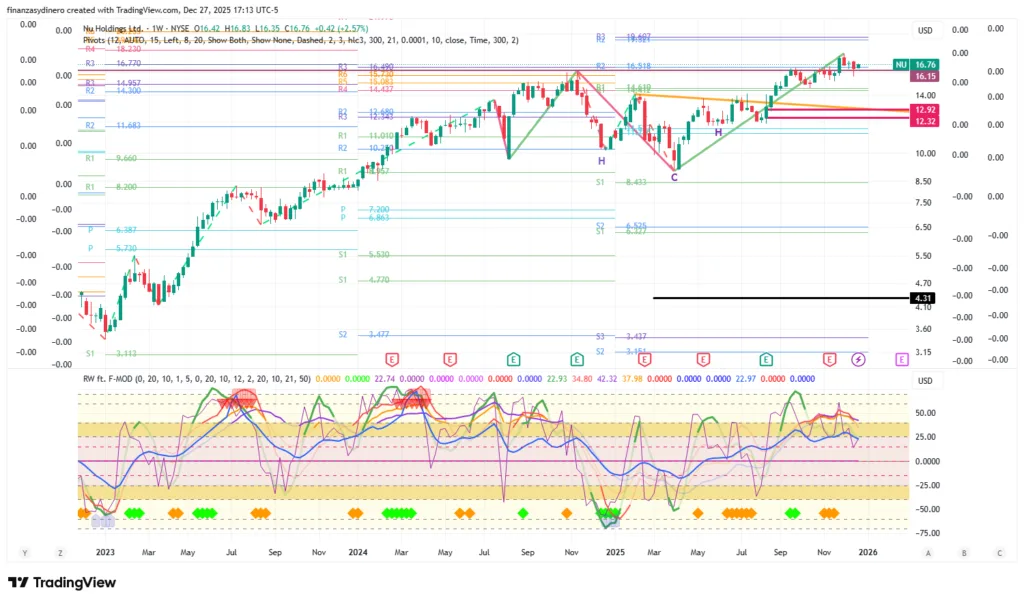Select the Nu Holdings Ltd. symbol title
The height and width of the screenshot is (603, 1024).
116,28
